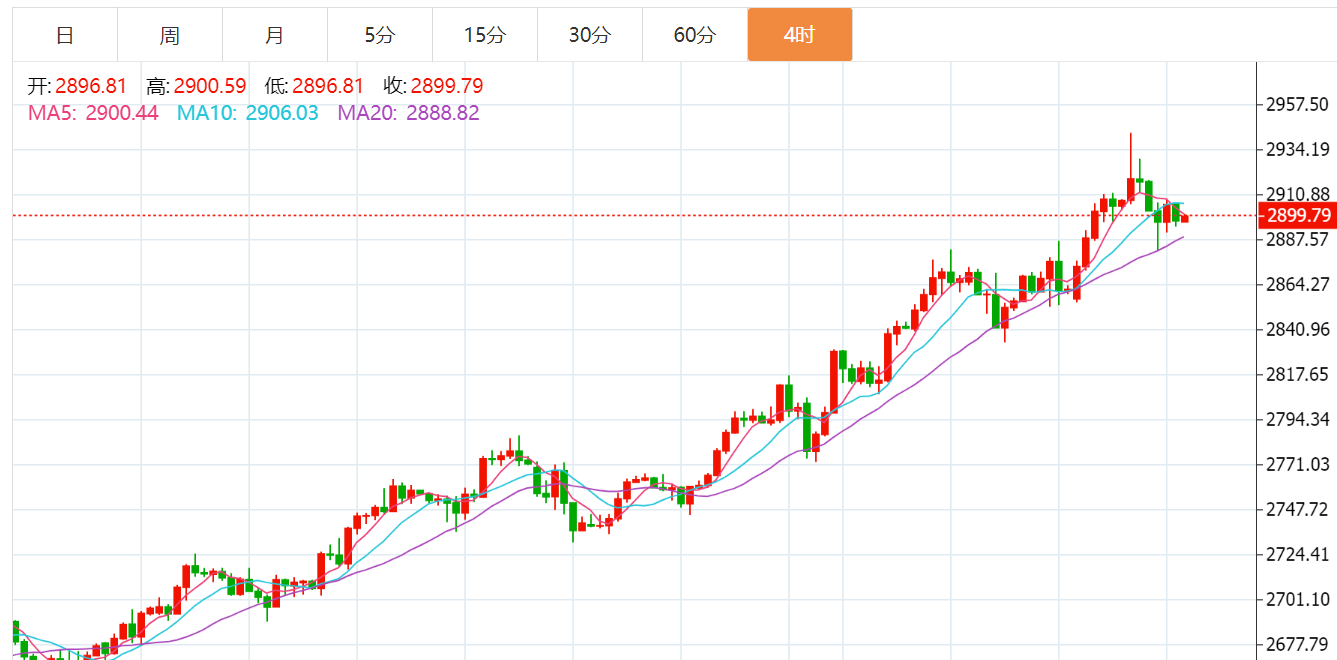Click the 2677.79 price axis label

tap(1297, 644)
